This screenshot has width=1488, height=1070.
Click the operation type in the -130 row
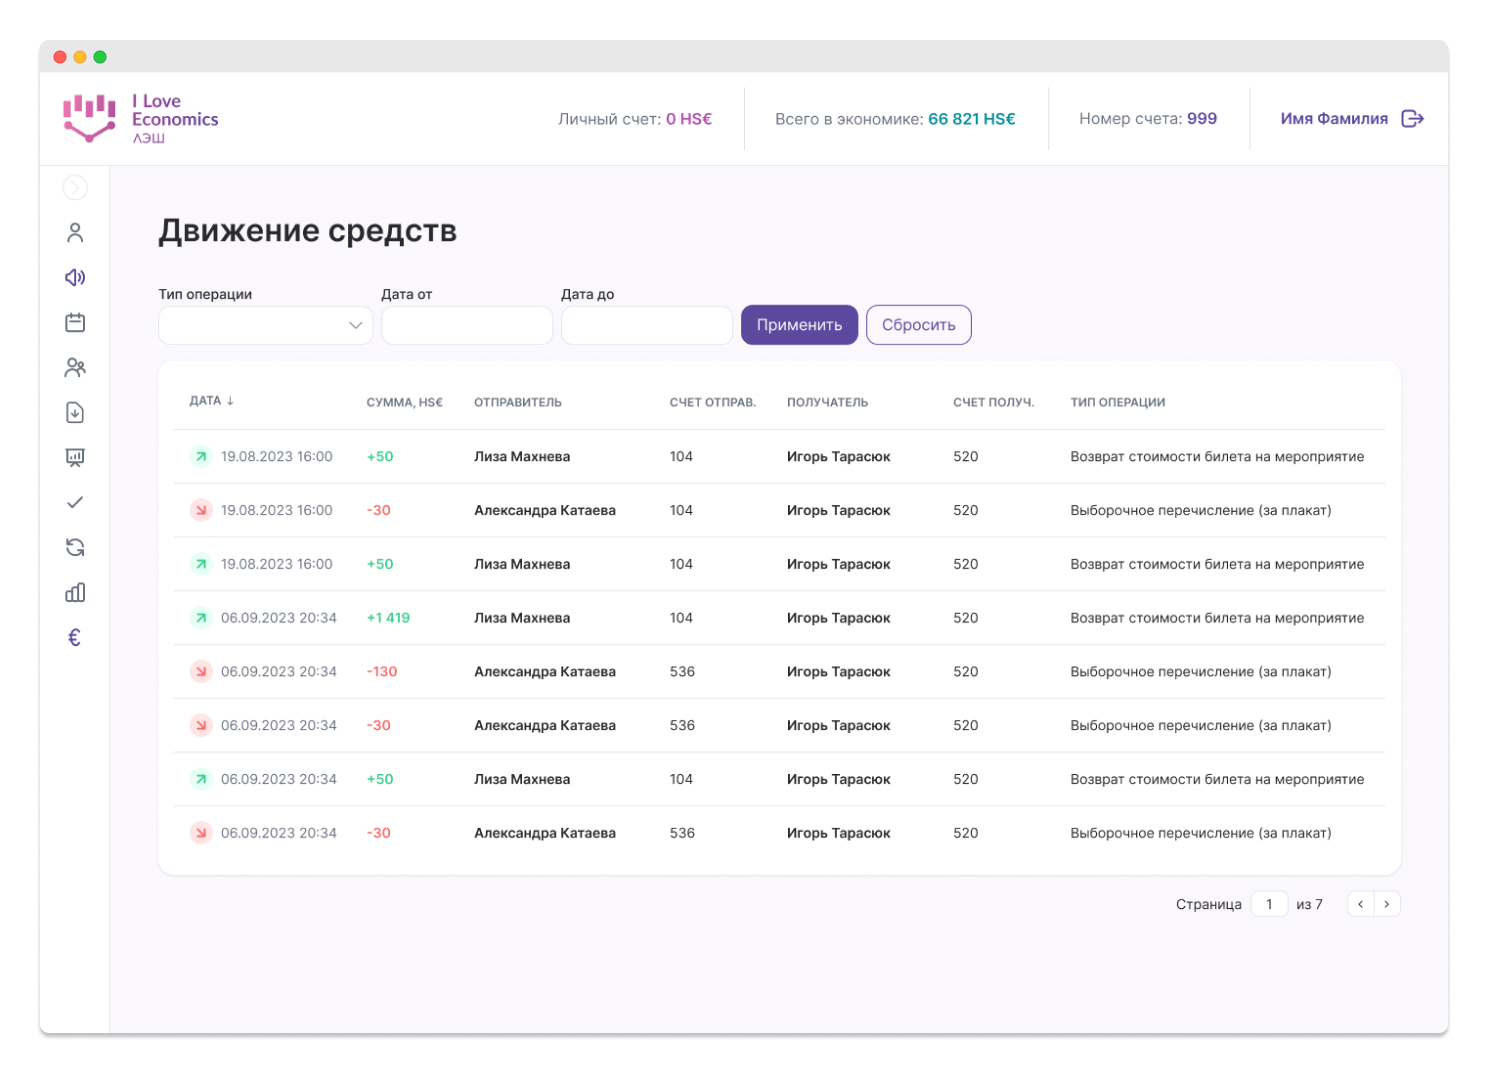coord(1201,672)
